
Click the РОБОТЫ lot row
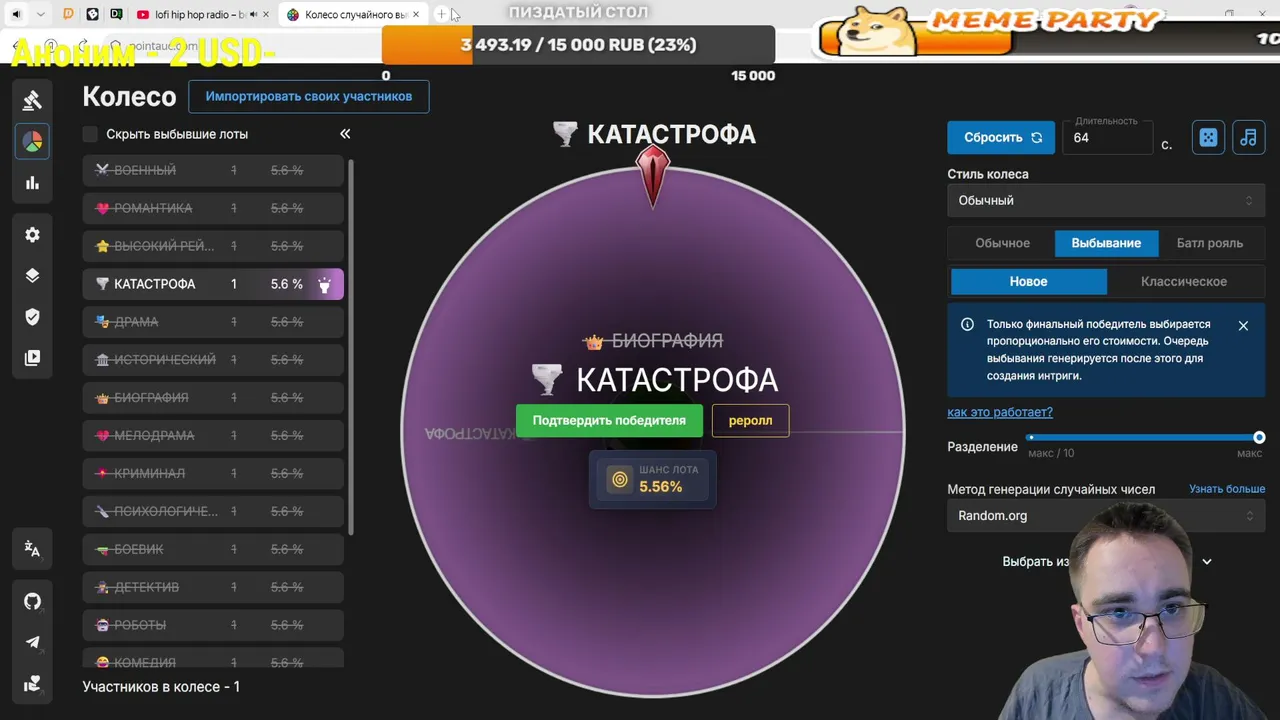(x=213, y=625)
